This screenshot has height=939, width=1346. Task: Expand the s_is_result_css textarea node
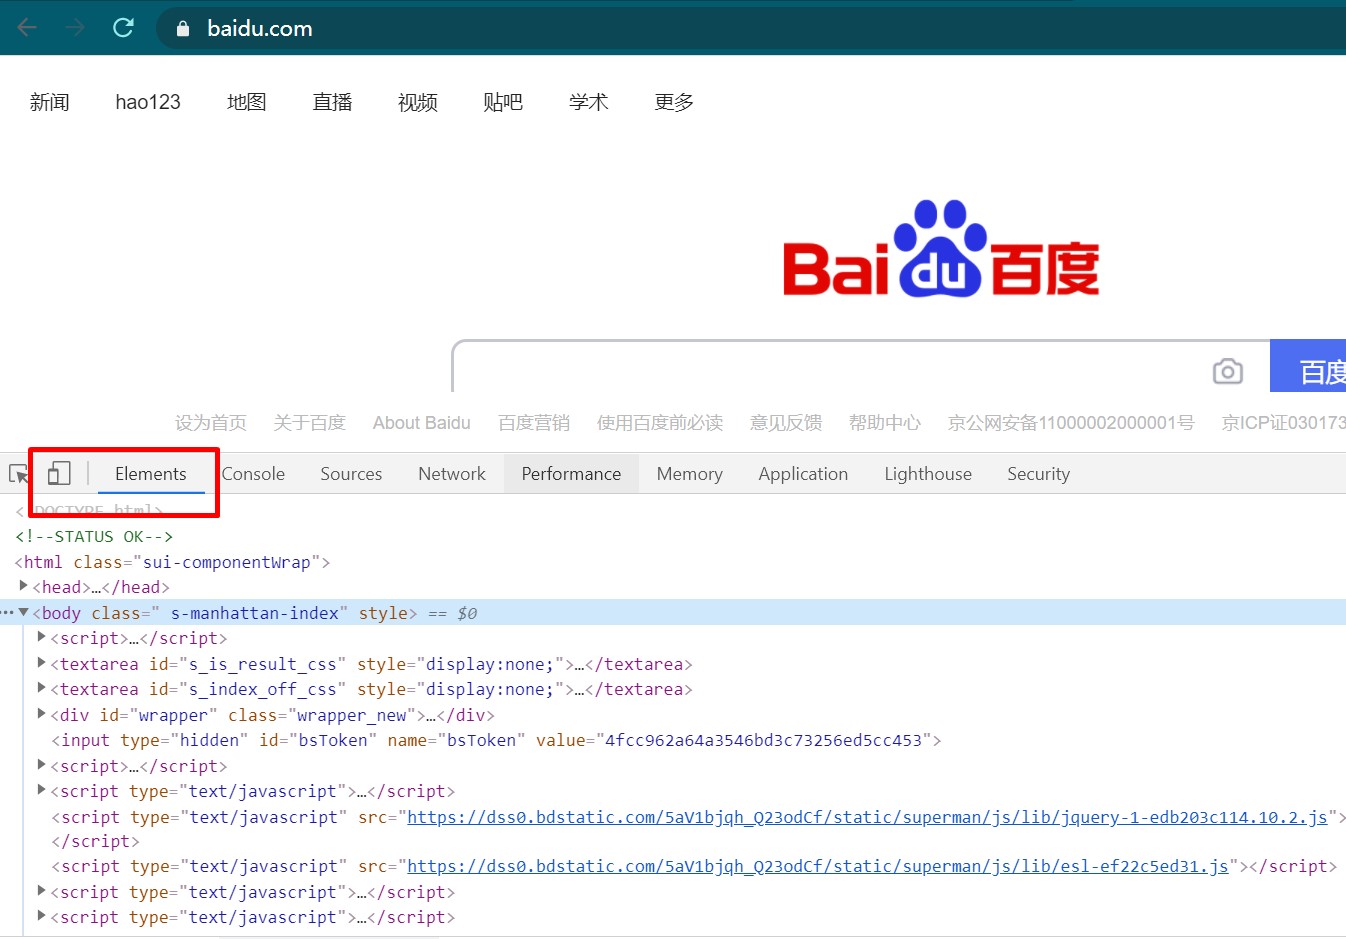point(41,663)
